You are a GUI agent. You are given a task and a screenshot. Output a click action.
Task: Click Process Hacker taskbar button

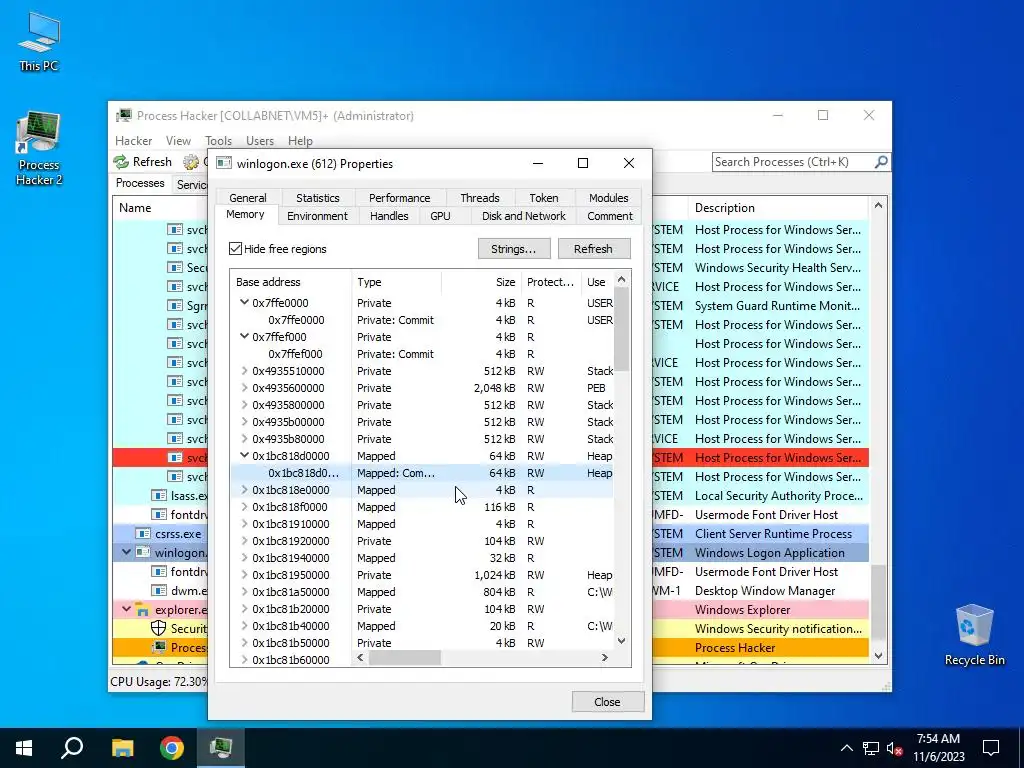(221, 748)
